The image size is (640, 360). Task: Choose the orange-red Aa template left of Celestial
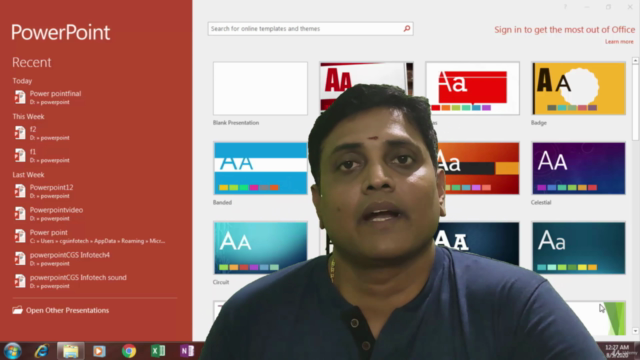478,168
